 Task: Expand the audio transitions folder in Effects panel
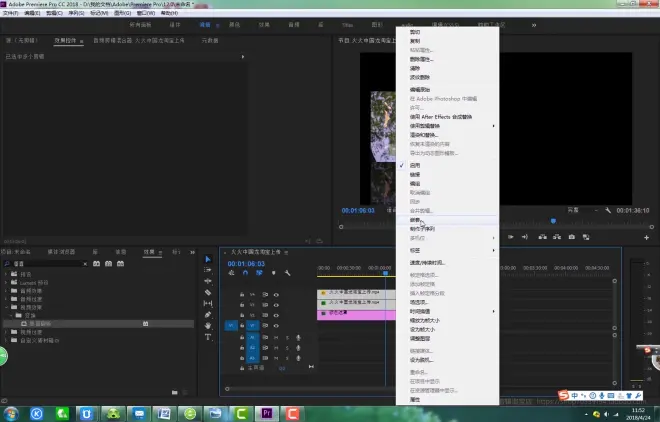pos(6,299)
